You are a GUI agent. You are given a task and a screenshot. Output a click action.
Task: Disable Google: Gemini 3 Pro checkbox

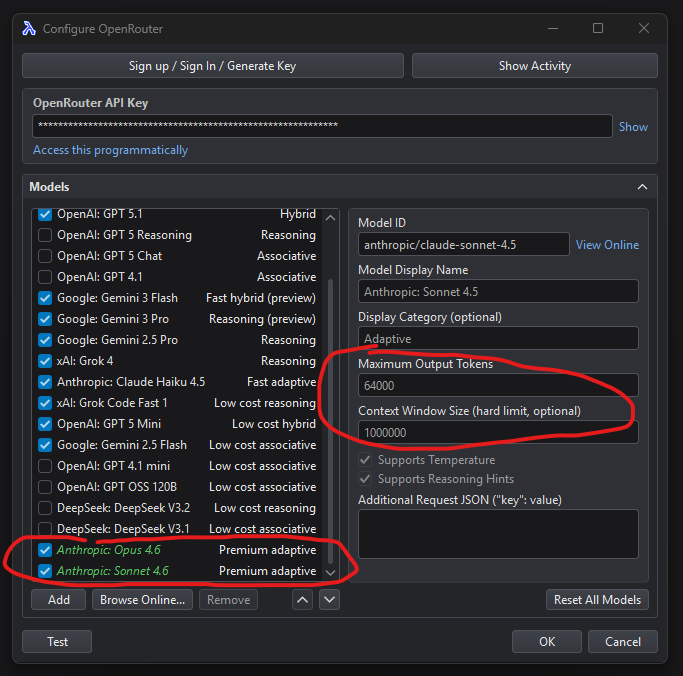tap(45, 319)
